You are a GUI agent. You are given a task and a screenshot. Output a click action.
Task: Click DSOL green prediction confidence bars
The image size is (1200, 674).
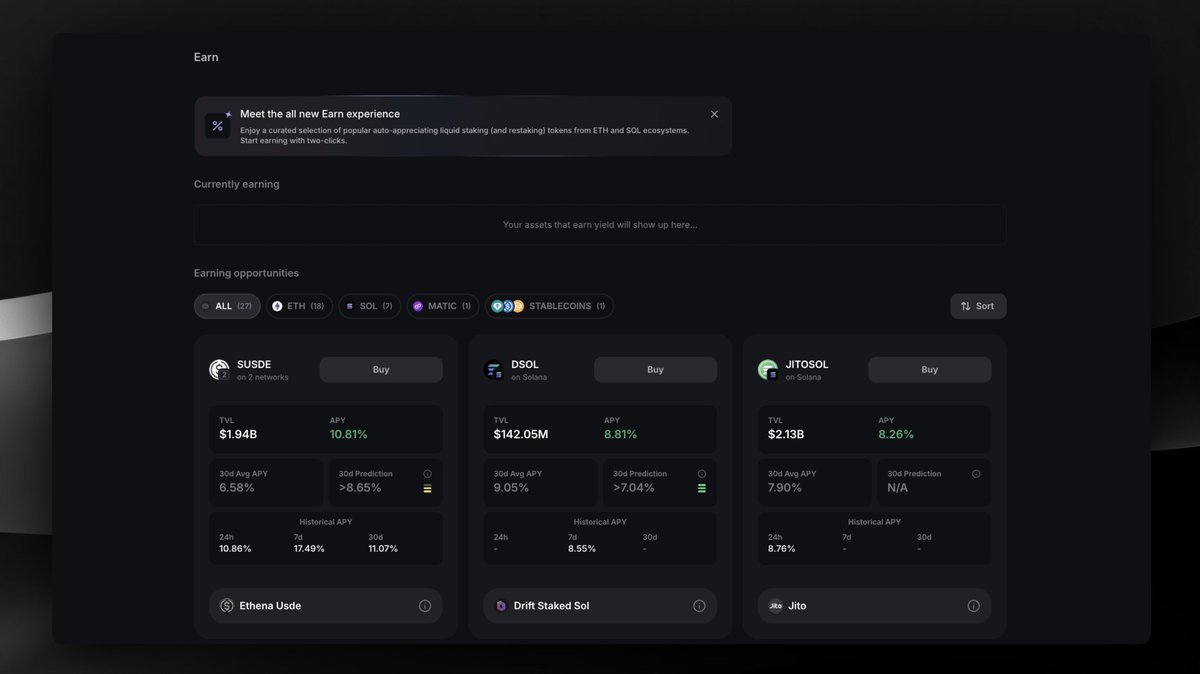coord(701,488)
